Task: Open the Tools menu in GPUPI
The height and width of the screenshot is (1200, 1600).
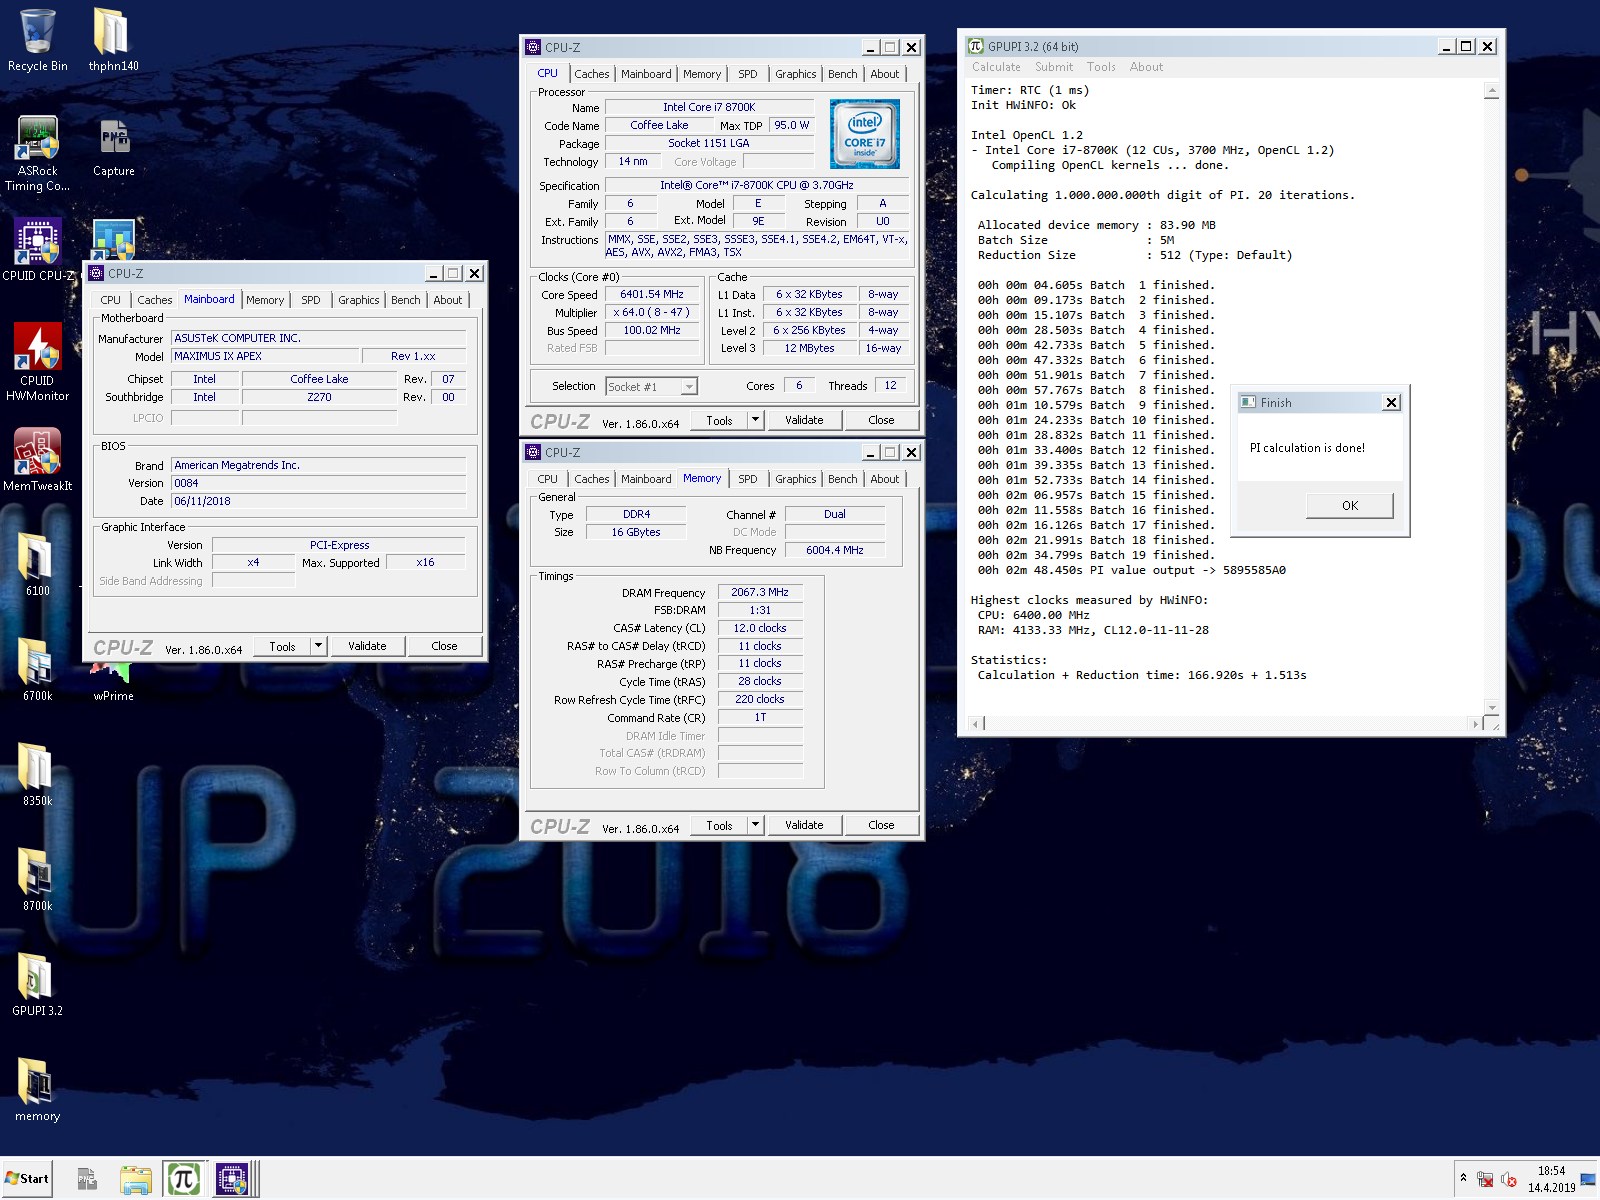Action: coord(1101,67)
